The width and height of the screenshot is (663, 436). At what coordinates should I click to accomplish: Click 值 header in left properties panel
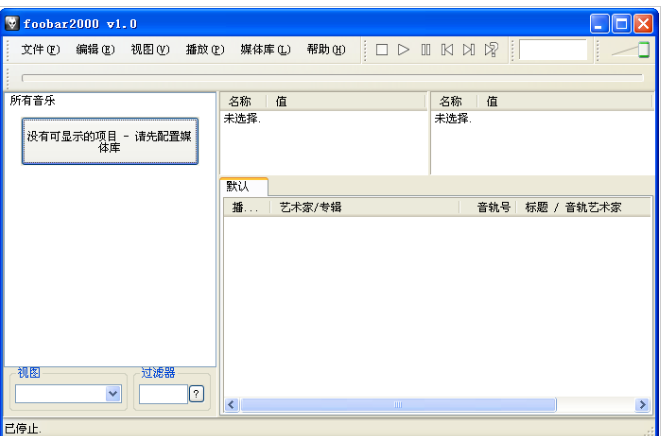click(x=347, y=101)
